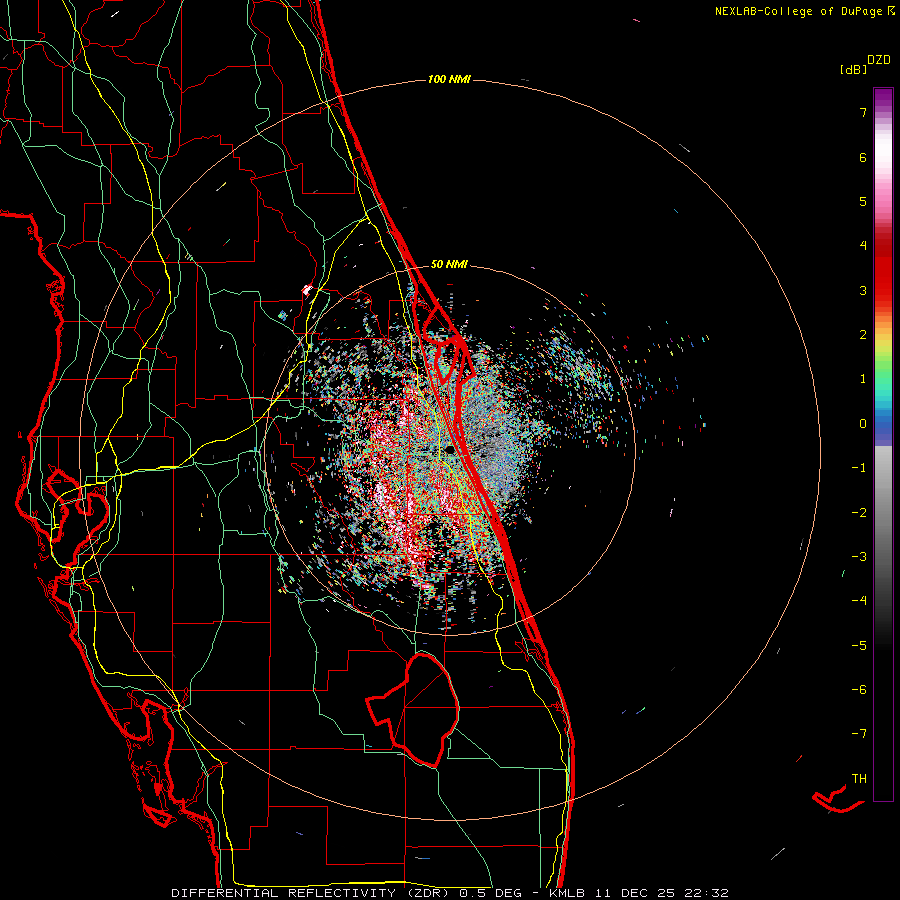
Task: Click the 100 NMI range ring label
Action: [449, 79]
